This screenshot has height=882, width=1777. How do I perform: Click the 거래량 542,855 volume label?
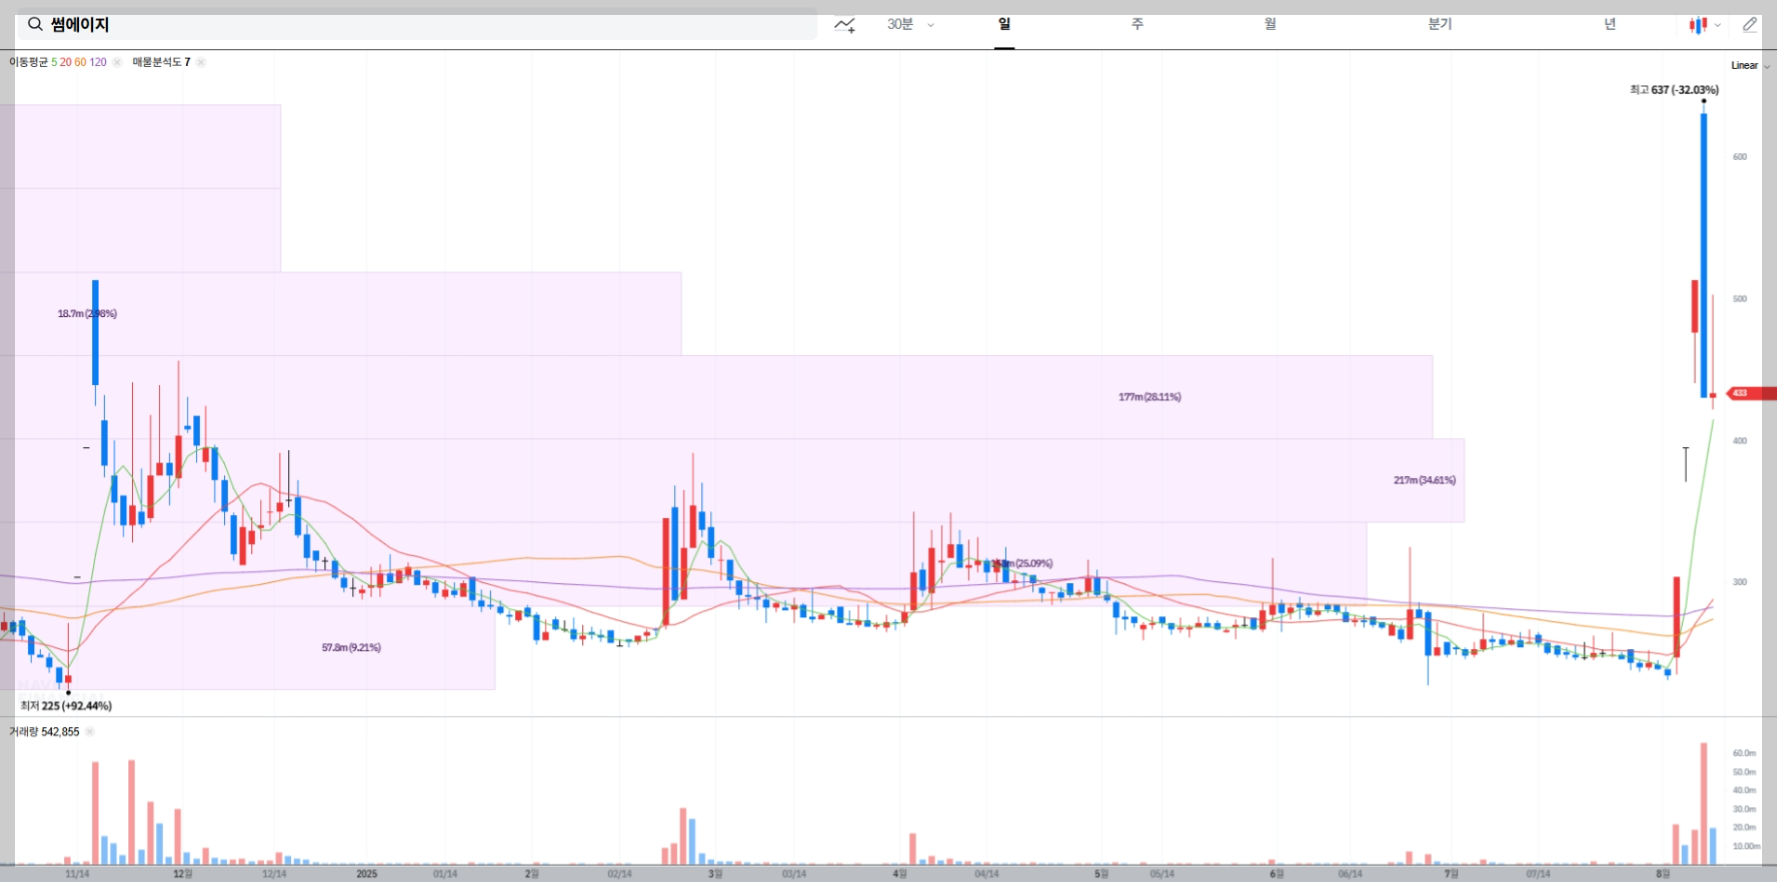tap(44, 732)
